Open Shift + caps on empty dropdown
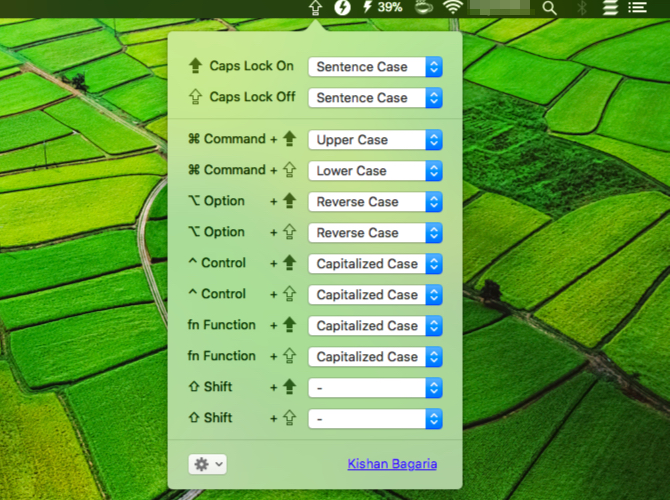This screenshot has width=670, height=500. coord(375,388)
